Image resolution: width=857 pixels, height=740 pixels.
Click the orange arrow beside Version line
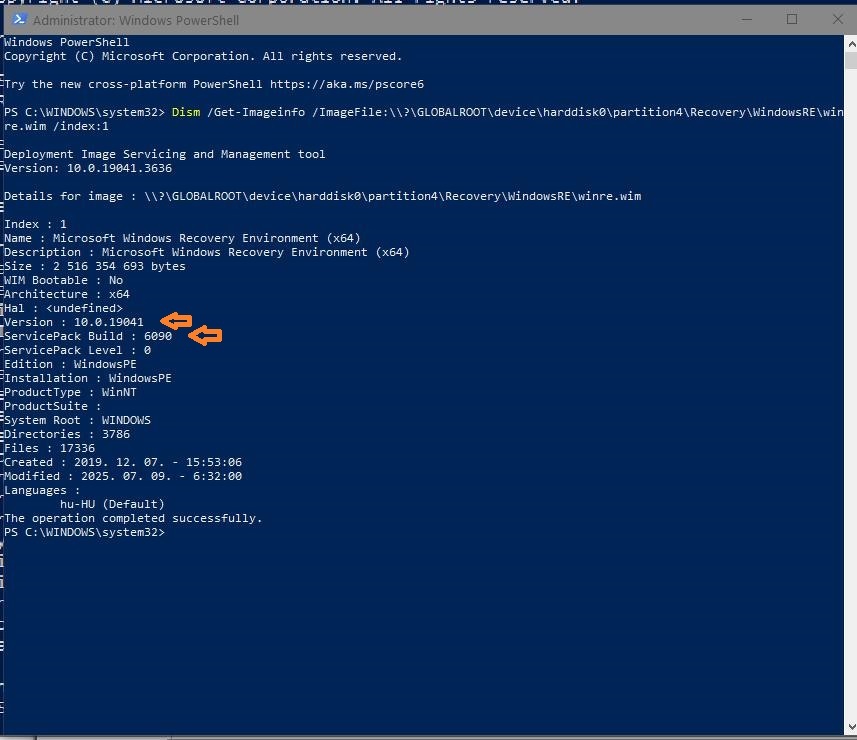(x=177, y=321)
